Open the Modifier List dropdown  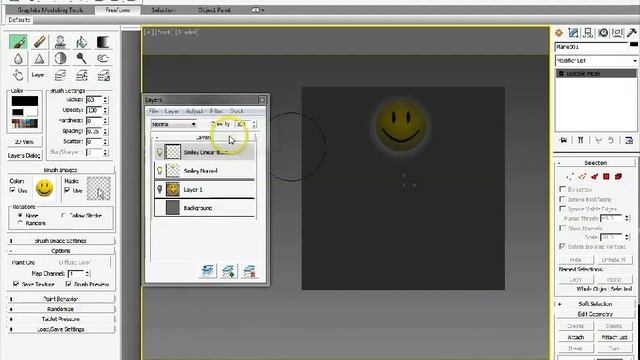pyautogui.click(x=596, y=60)
